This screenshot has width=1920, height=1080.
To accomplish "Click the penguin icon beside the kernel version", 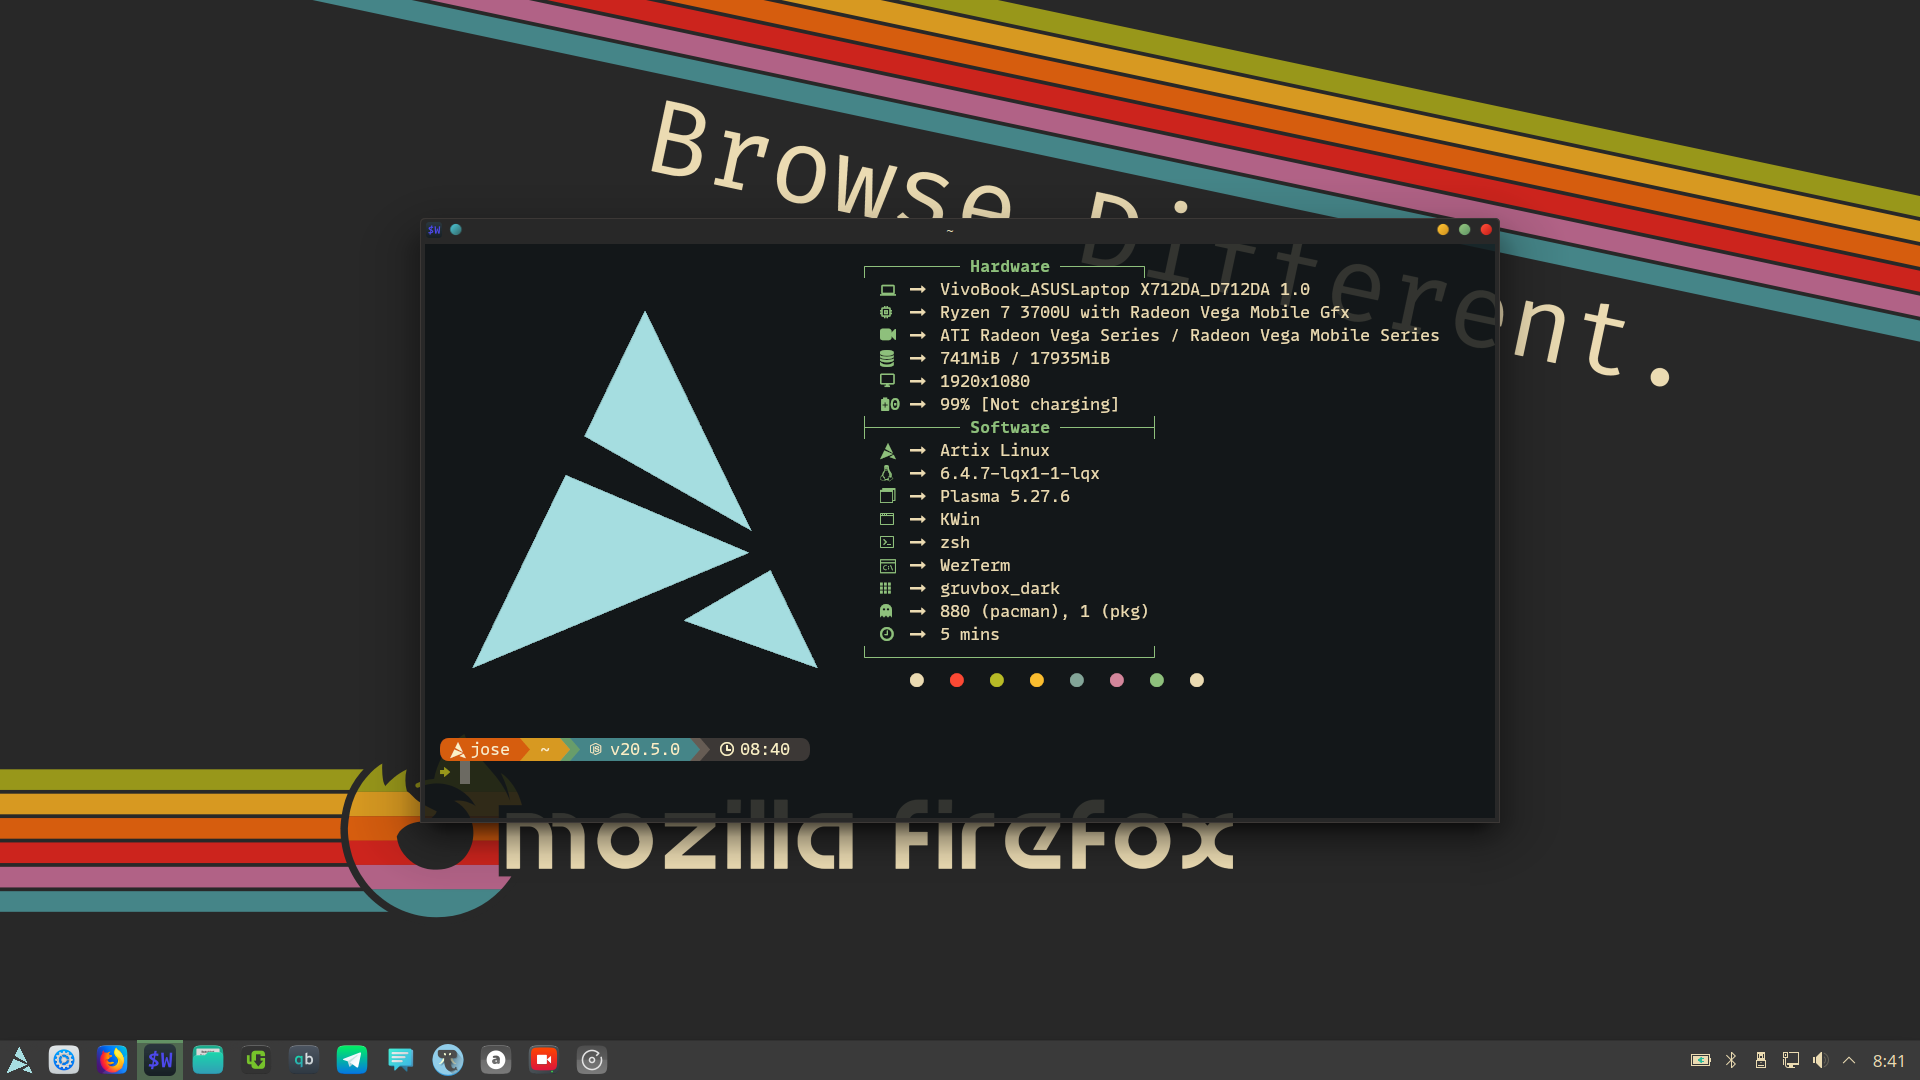I will pyautogui.click(x=886, y=474).
